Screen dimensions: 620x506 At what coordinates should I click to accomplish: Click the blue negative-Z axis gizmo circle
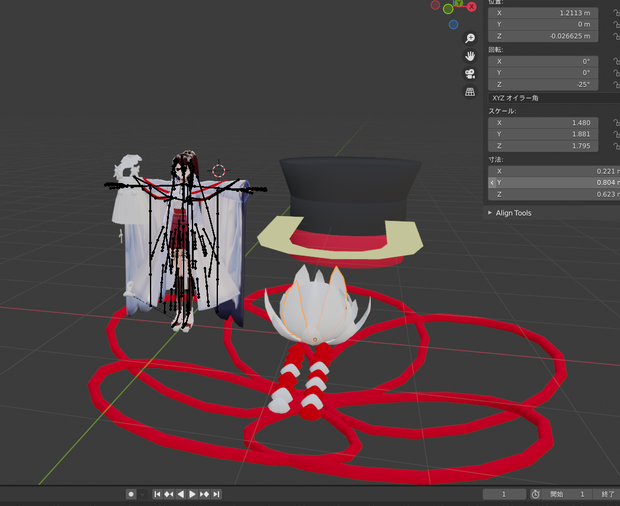(x=453, y=25)
